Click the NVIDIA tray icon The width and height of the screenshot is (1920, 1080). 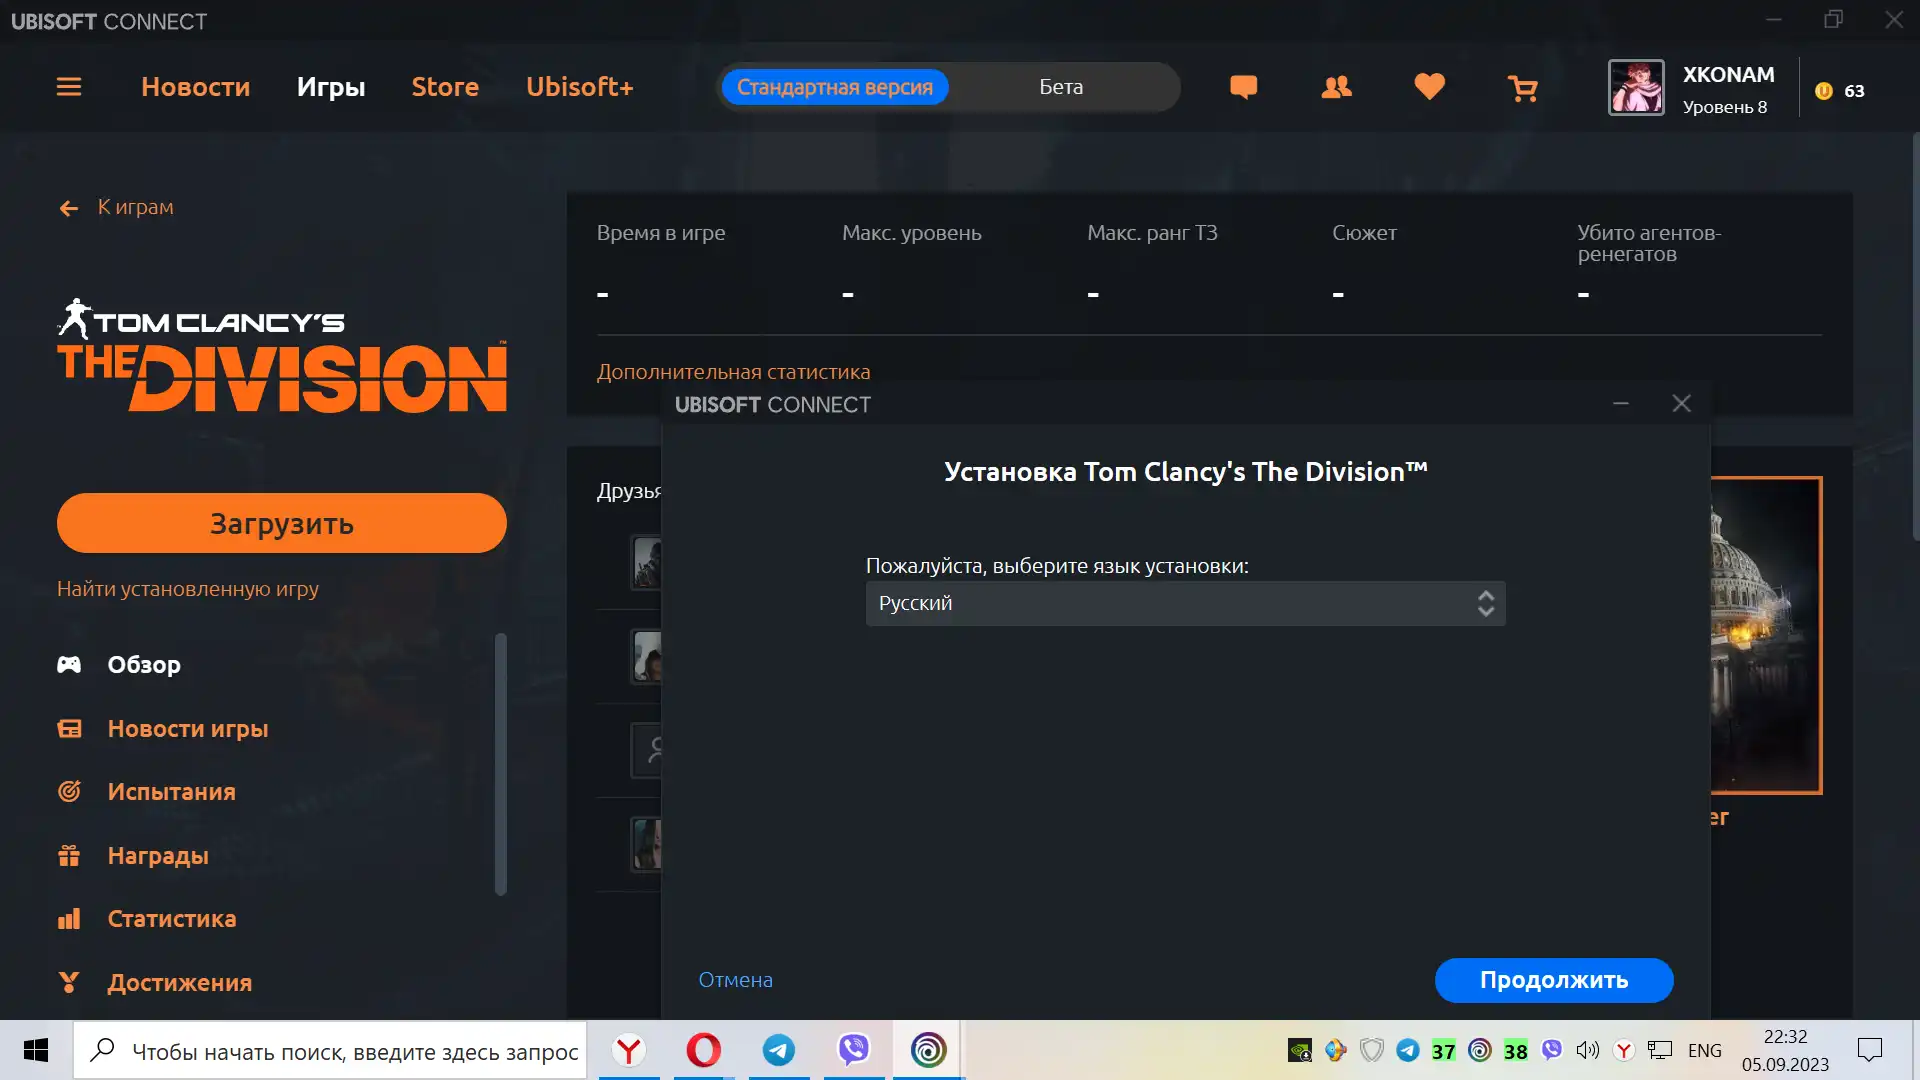tap(1299, 1050)
